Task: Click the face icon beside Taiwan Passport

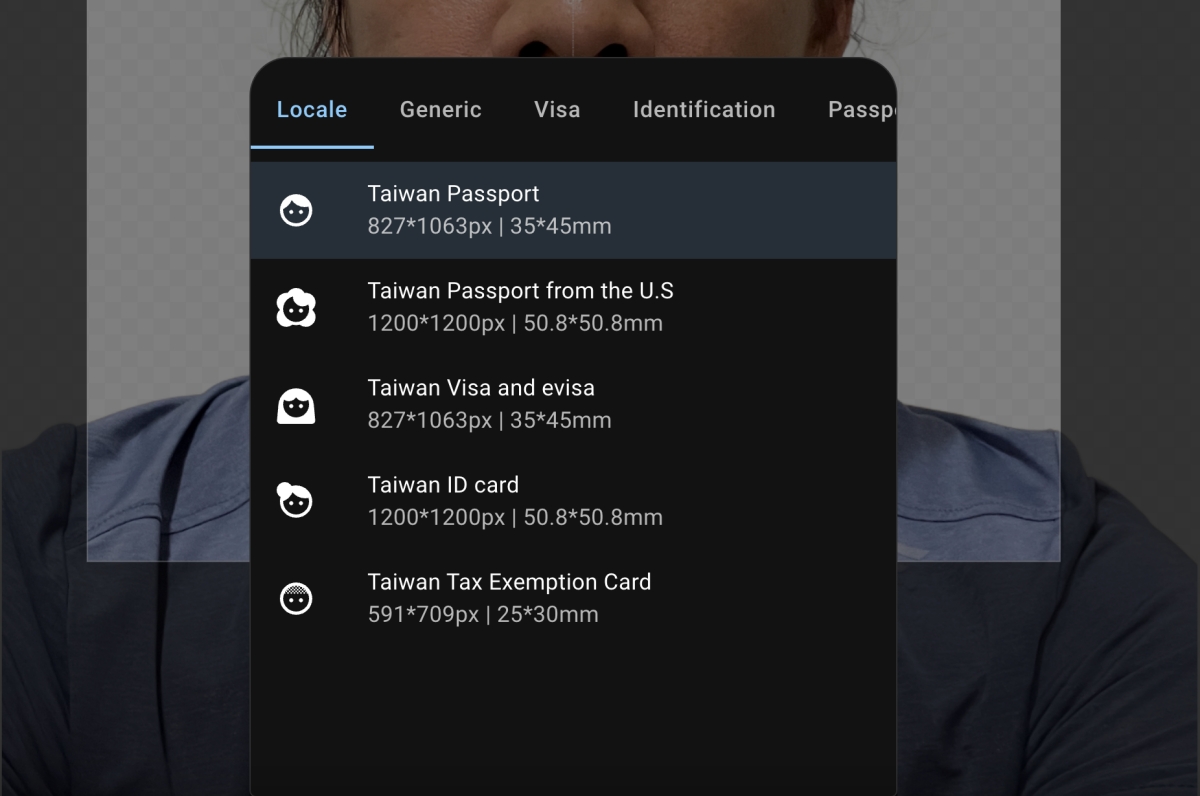Action: pos(296,210)
